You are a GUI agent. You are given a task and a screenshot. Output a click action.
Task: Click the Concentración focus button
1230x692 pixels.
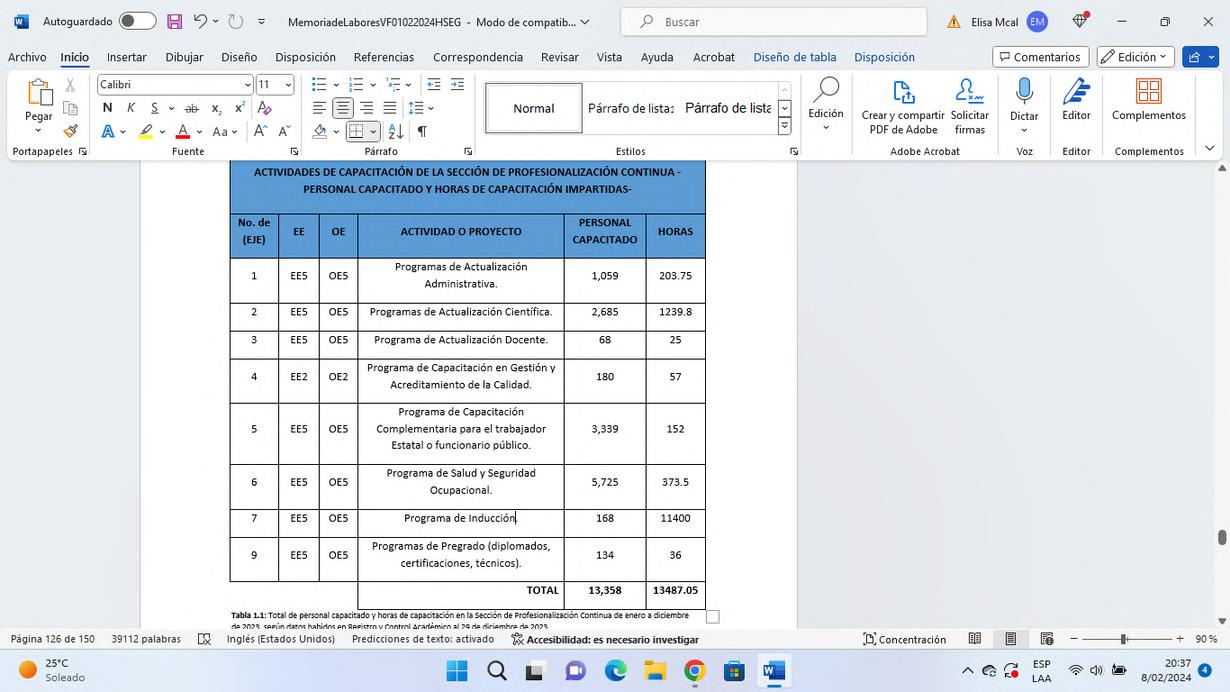(x=905, y=639)
